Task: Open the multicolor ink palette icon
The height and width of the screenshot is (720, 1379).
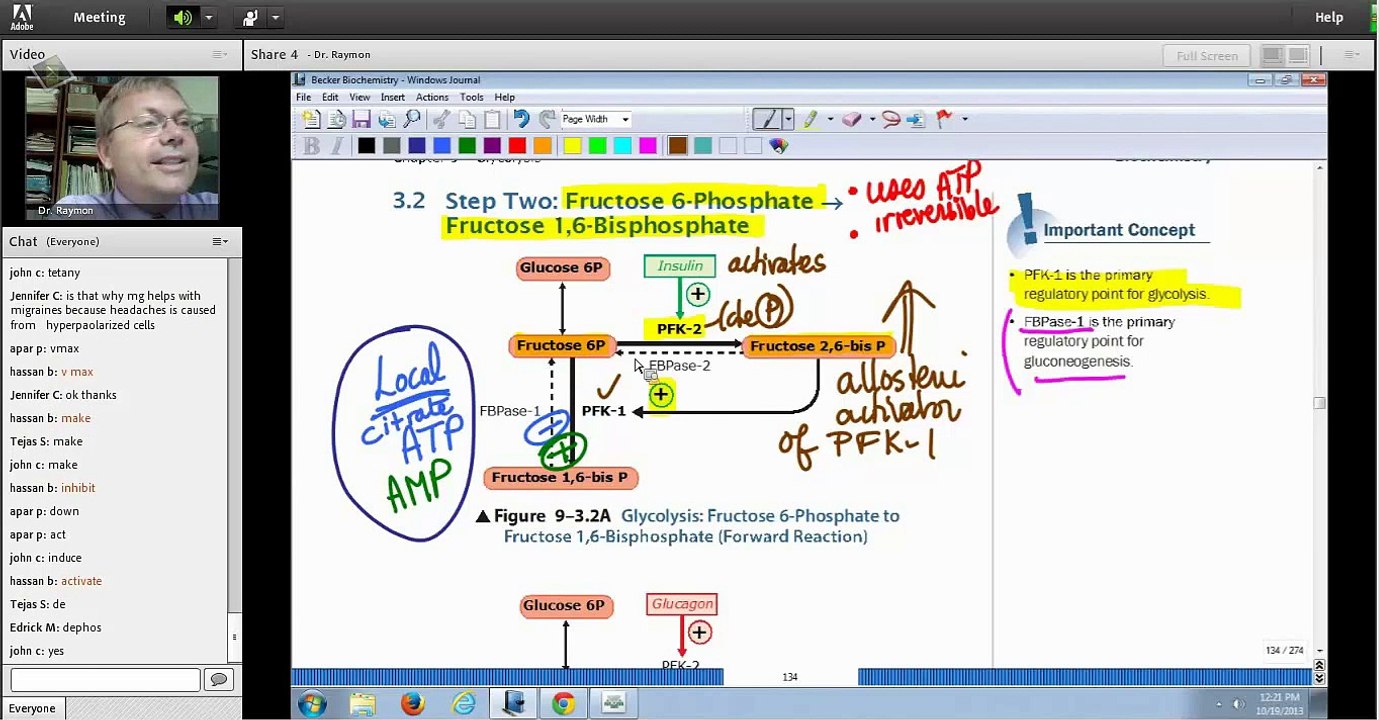Action: pyautogui.click(x=779, y=146)
